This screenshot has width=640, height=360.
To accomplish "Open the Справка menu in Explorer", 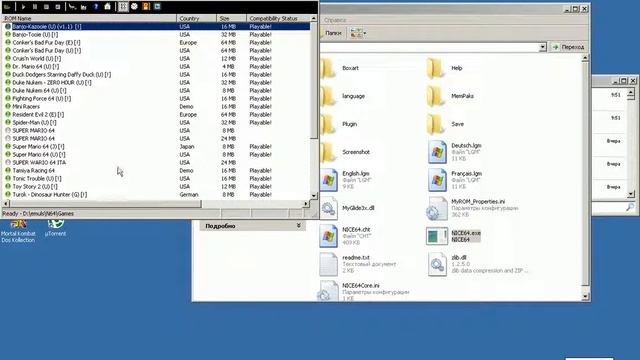I will (335, 20).
